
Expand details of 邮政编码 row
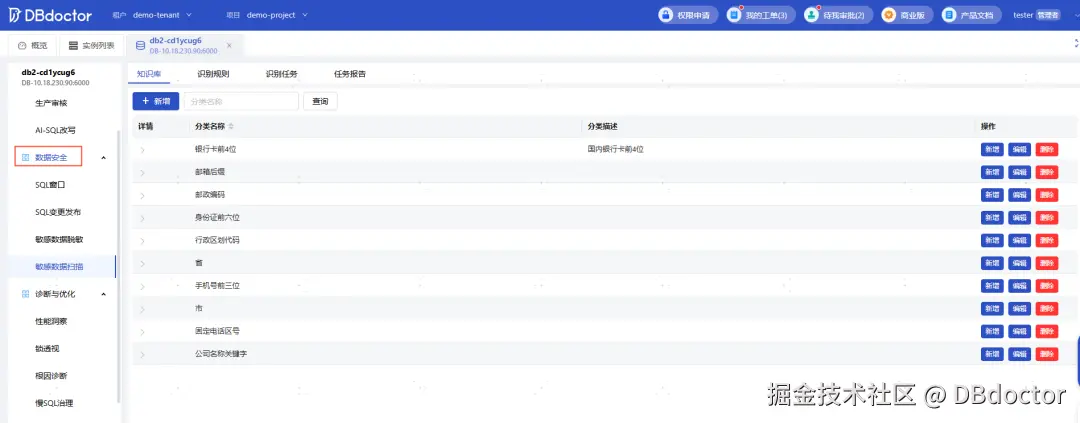pos(143,196)
